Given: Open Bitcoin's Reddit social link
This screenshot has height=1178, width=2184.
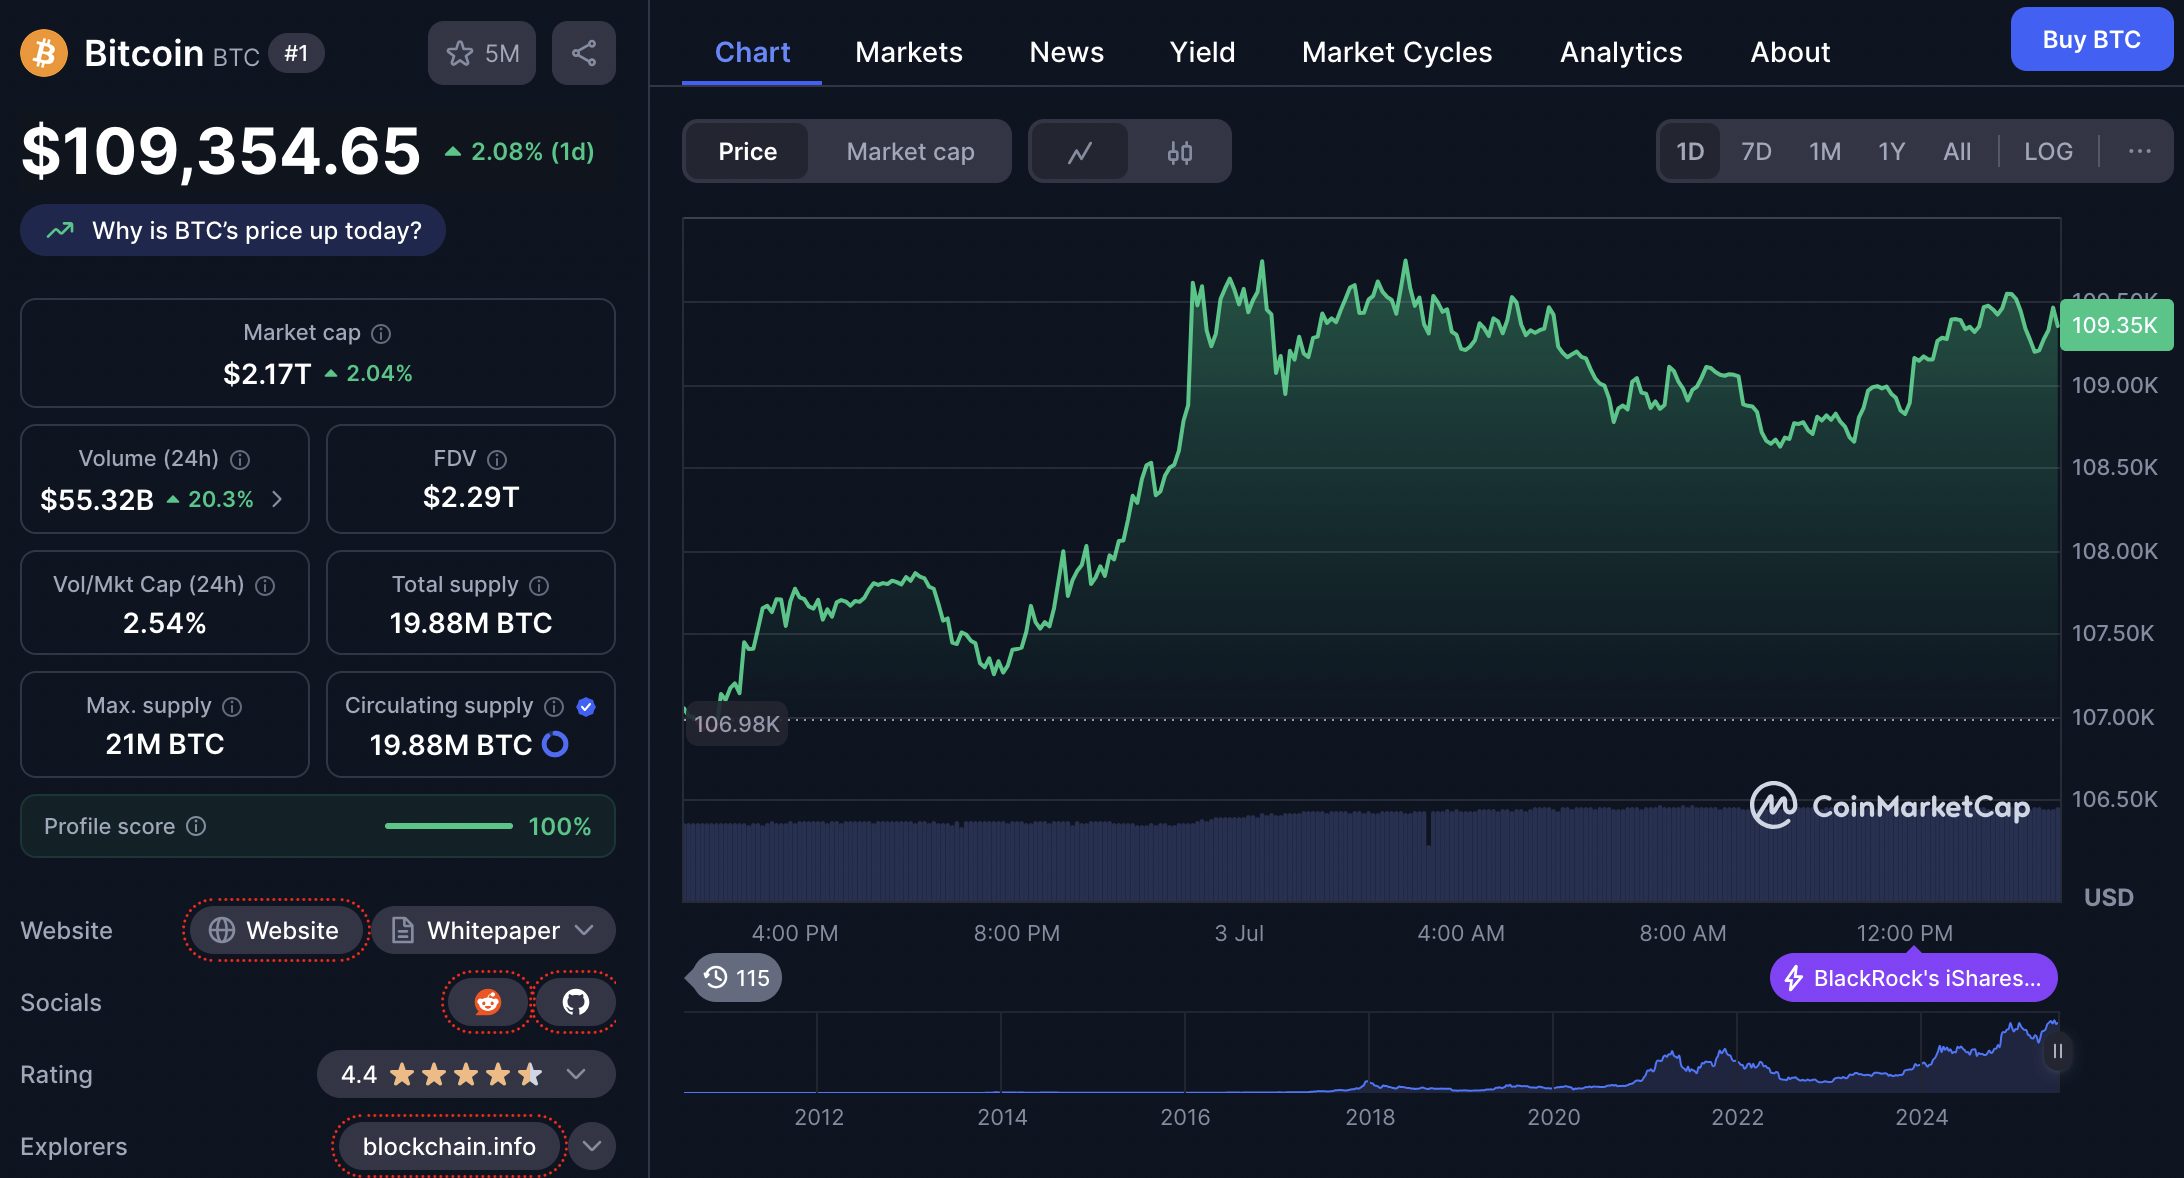Looking at the screenshot, I should [488, 1002].
